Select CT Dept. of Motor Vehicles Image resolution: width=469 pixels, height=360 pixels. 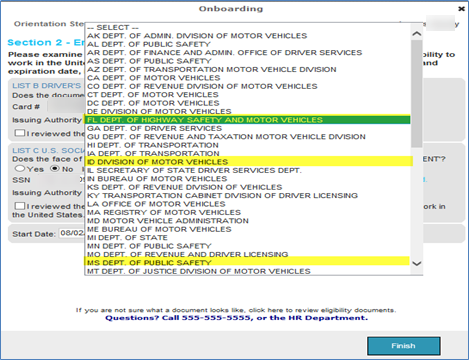click(x=248, y=95)
